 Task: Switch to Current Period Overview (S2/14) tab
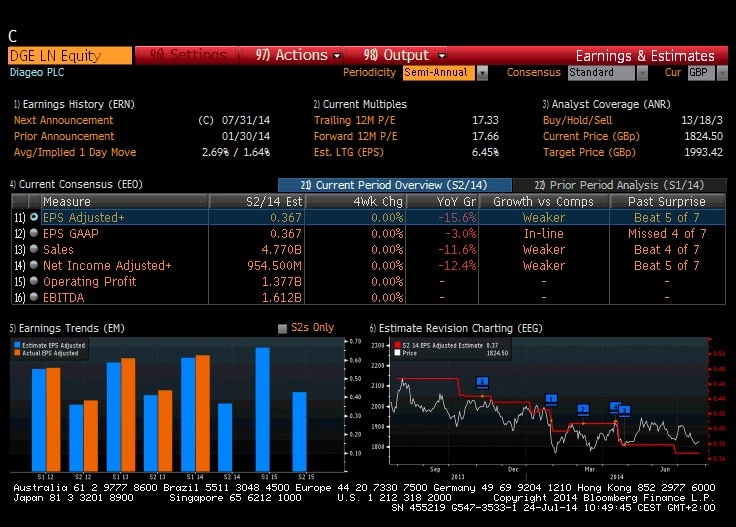point(394,185)
